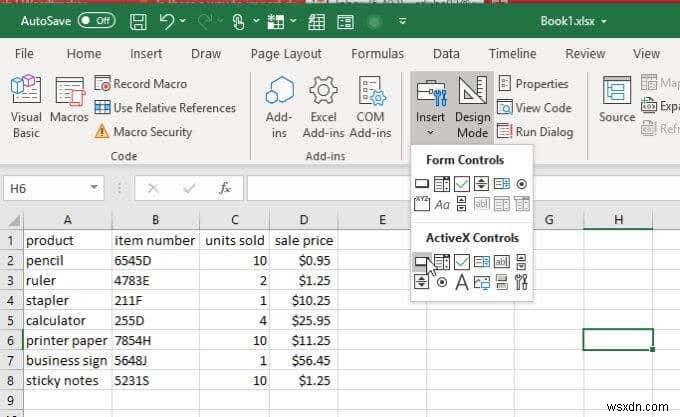The height and width of the screenshot is (417, 680).
Task: Open COM Add-ins
Action: click(x=370, y=107)
